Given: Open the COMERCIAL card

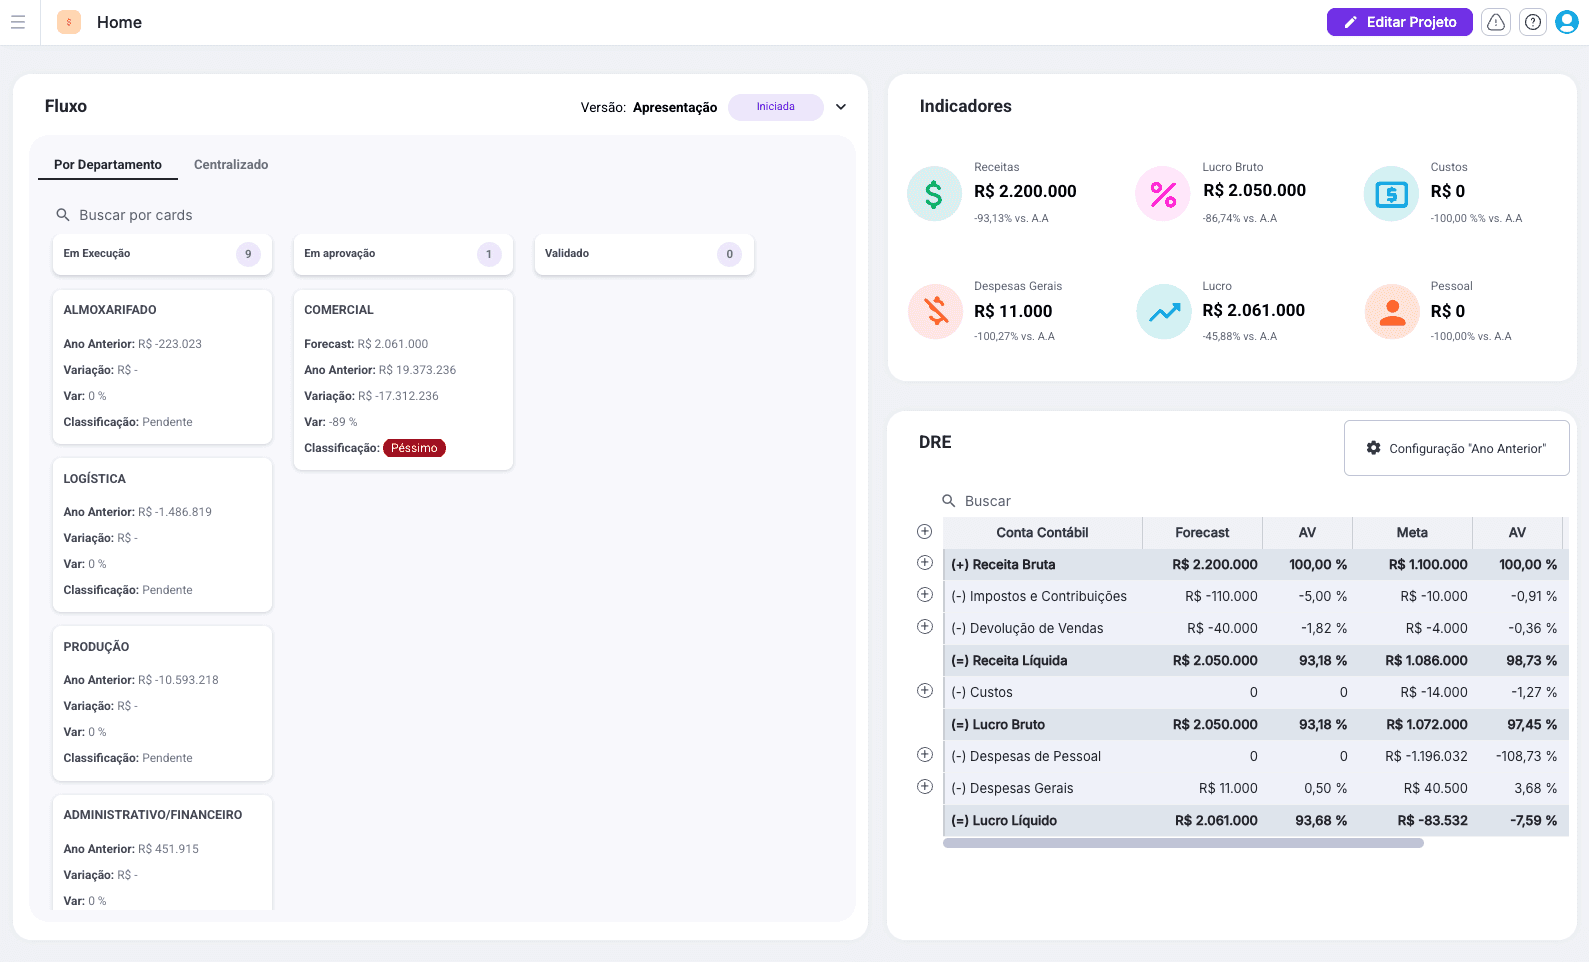Looking at the screenshot, I should tap(403, 380).
